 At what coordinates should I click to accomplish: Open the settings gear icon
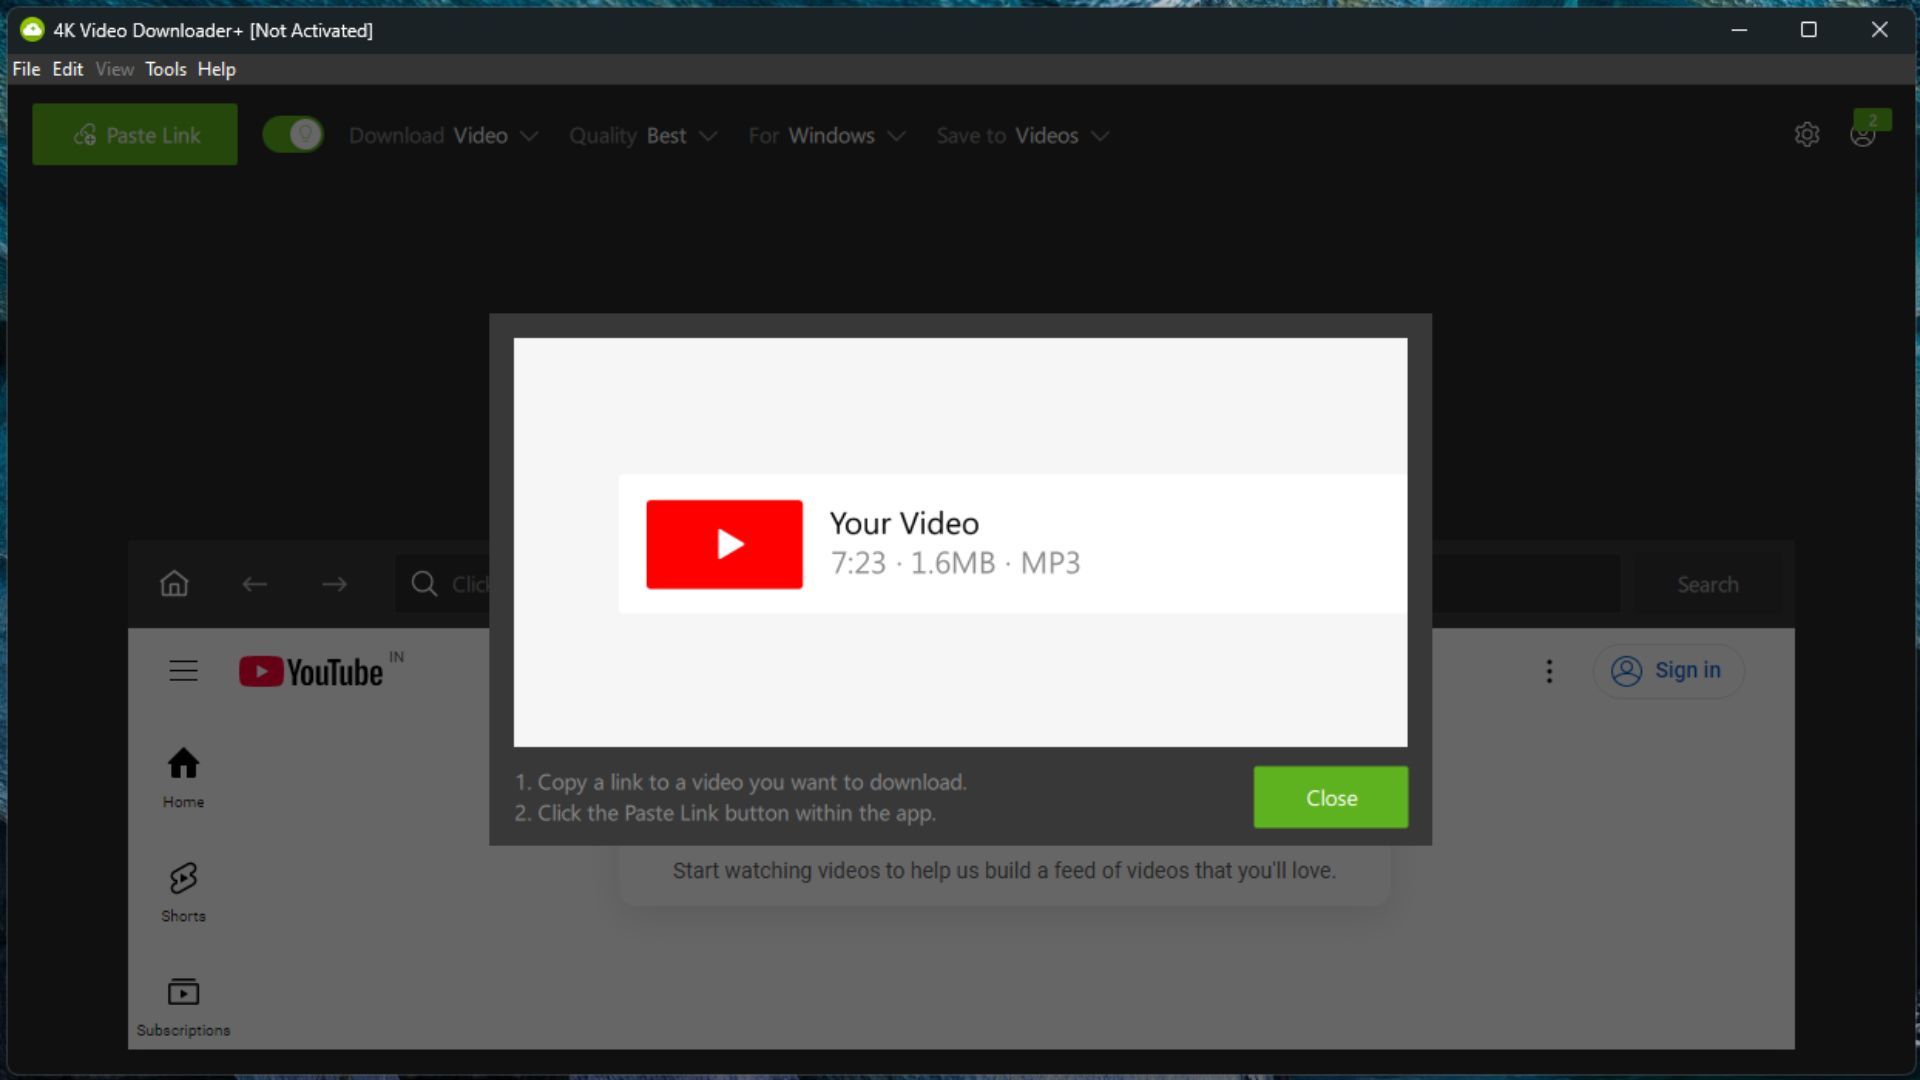[x=1806, y=135]
